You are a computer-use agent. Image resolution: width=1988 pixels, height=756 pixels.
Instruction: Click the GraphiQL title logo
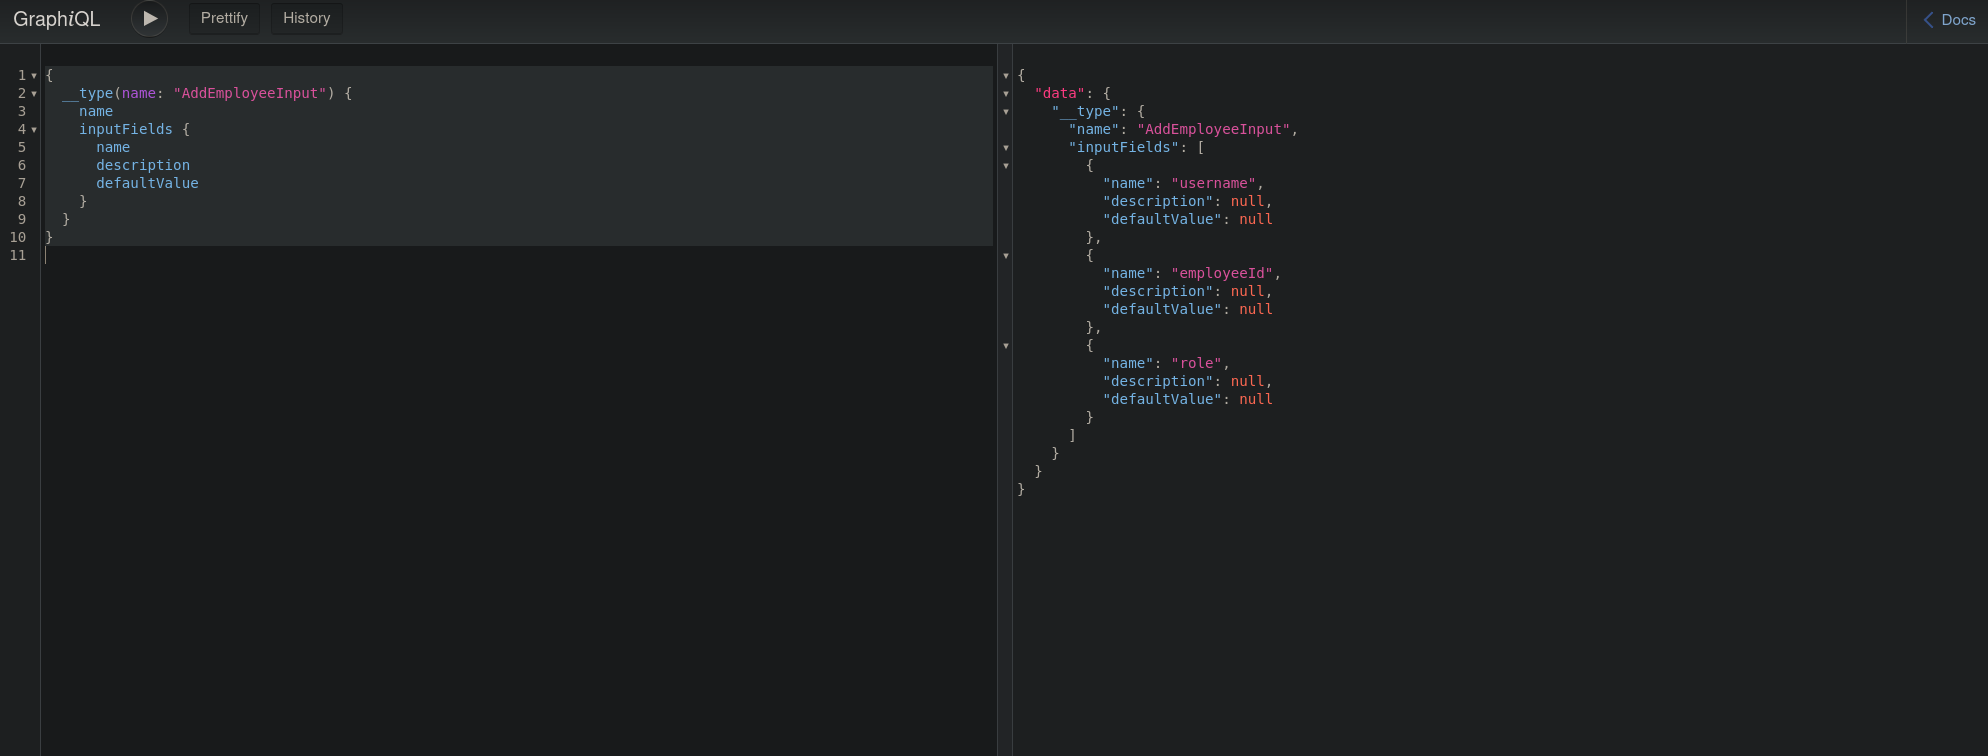pyautogui.click(x=57, y=19)
